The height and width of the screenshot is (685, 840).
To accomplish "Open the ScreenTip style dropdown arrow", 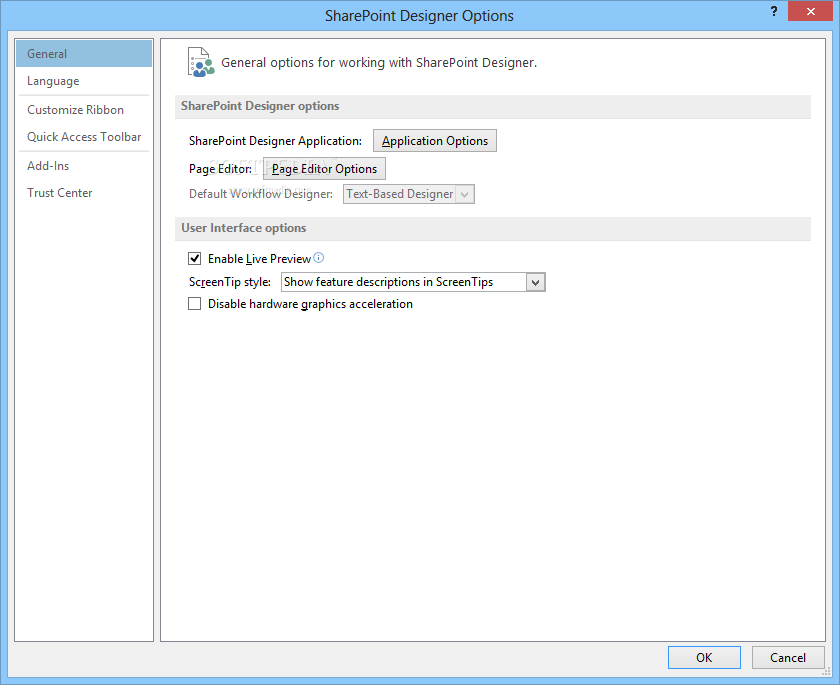I will (x=535, y=282).
